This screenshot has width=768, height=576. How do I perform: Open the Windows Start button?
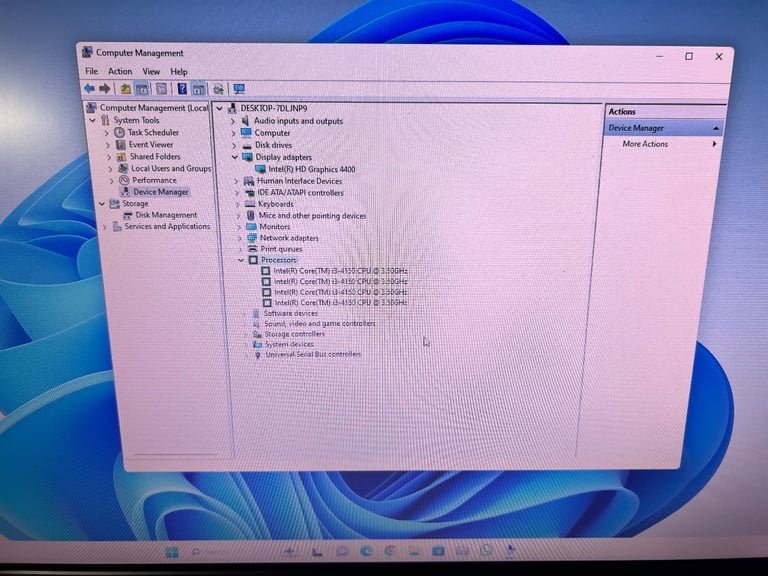click(172, 552)
